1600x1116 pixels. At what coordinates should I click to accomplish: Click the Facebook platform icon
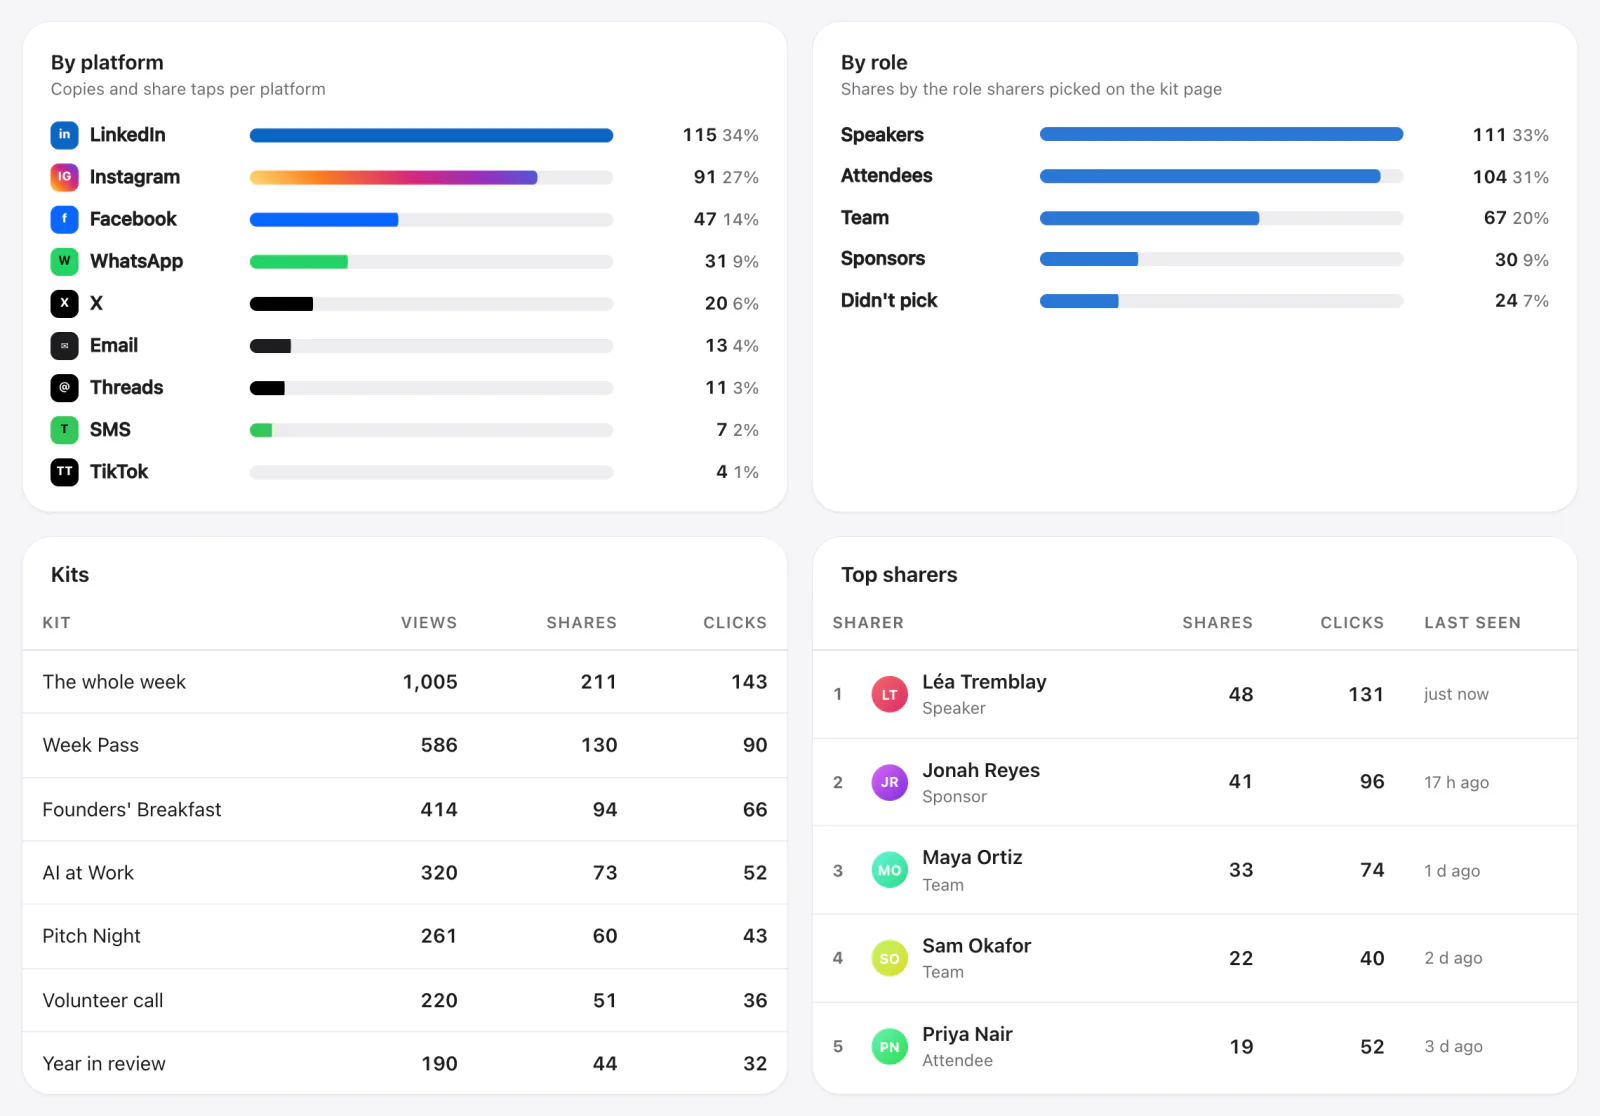tap(64, 219)
